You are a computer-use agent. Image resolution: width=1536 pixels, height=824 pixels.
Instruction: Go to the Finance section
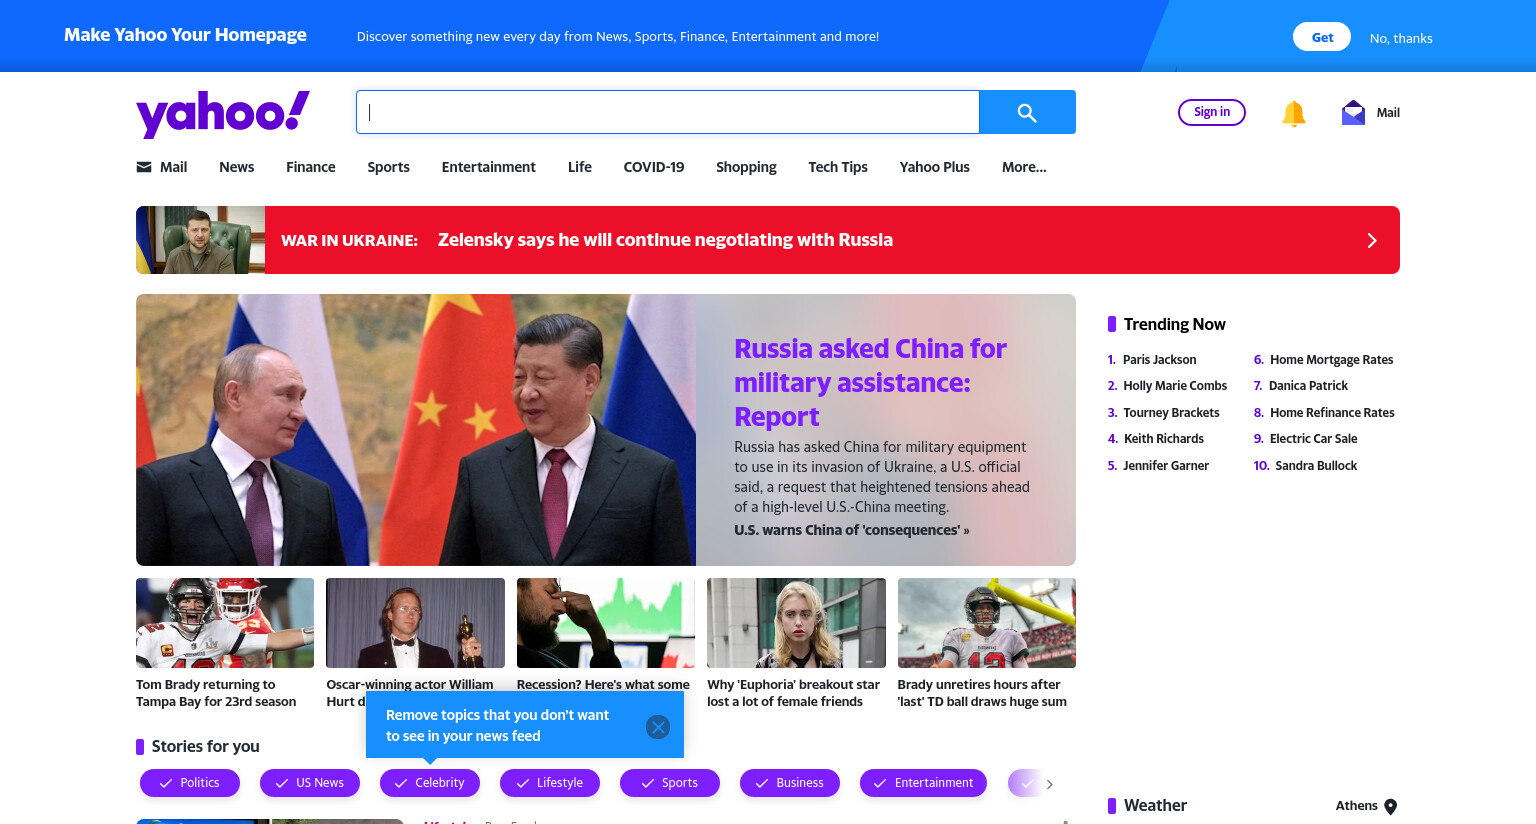(311, 167)
